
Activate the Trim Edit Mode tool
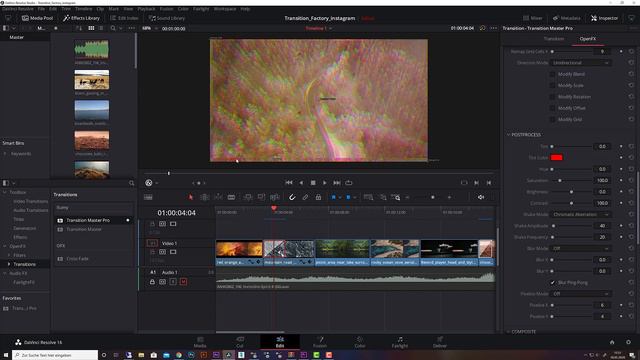click(x=204, y=197)
